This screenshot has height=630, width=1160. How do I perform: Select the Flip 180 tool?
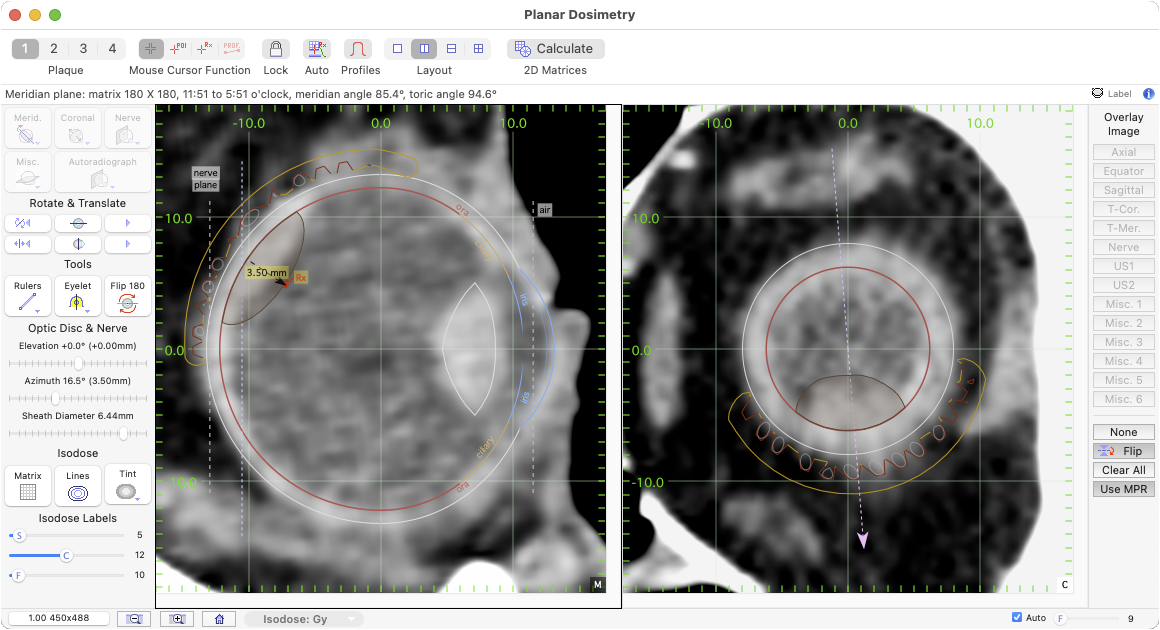coord(127,297)
